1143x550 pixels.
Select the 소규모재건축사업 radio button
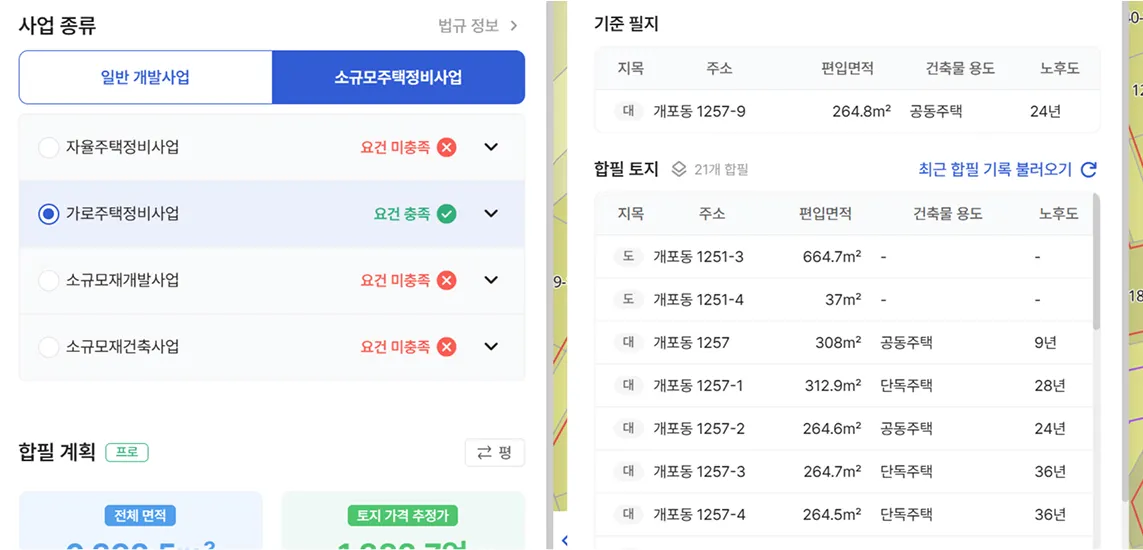pyautogui.click(x=48, y=347)
